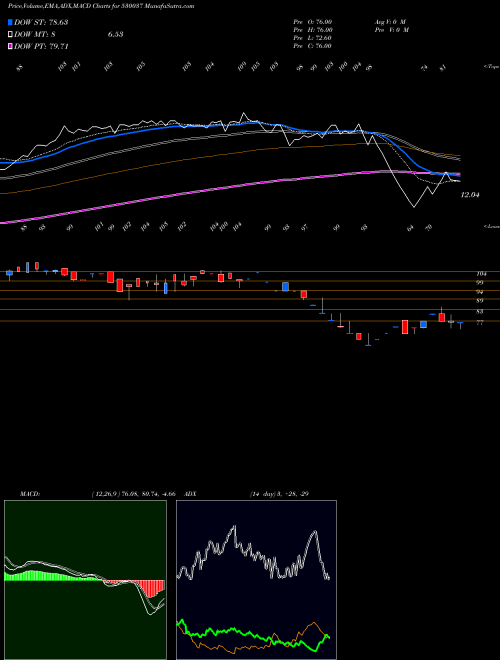Select the 'DOW PT: 79.71' legend text

point(41,47)
